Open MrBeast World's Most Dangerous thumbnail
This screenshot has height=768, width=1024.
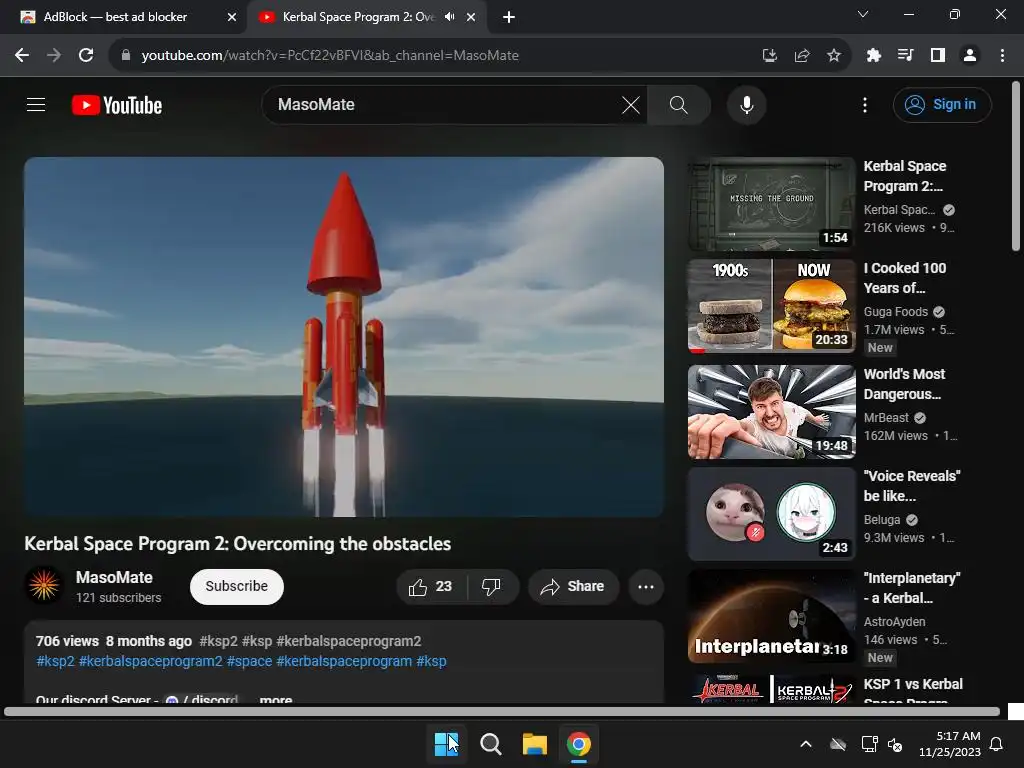[x=771, y=411]
